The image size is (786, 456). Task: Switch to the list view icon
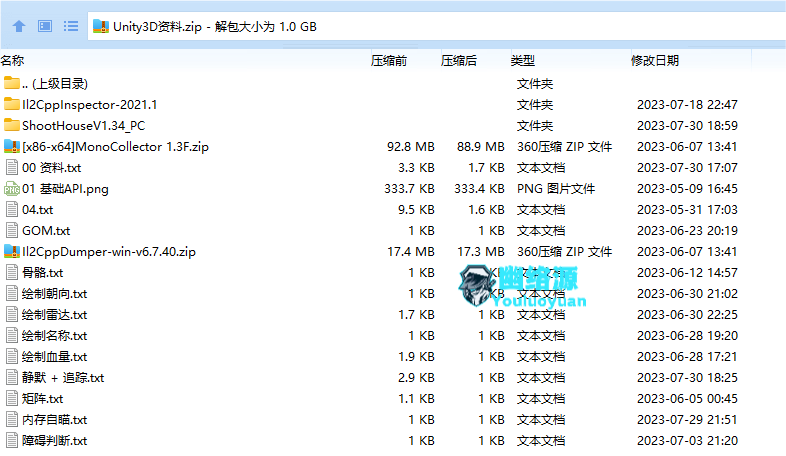71,26
